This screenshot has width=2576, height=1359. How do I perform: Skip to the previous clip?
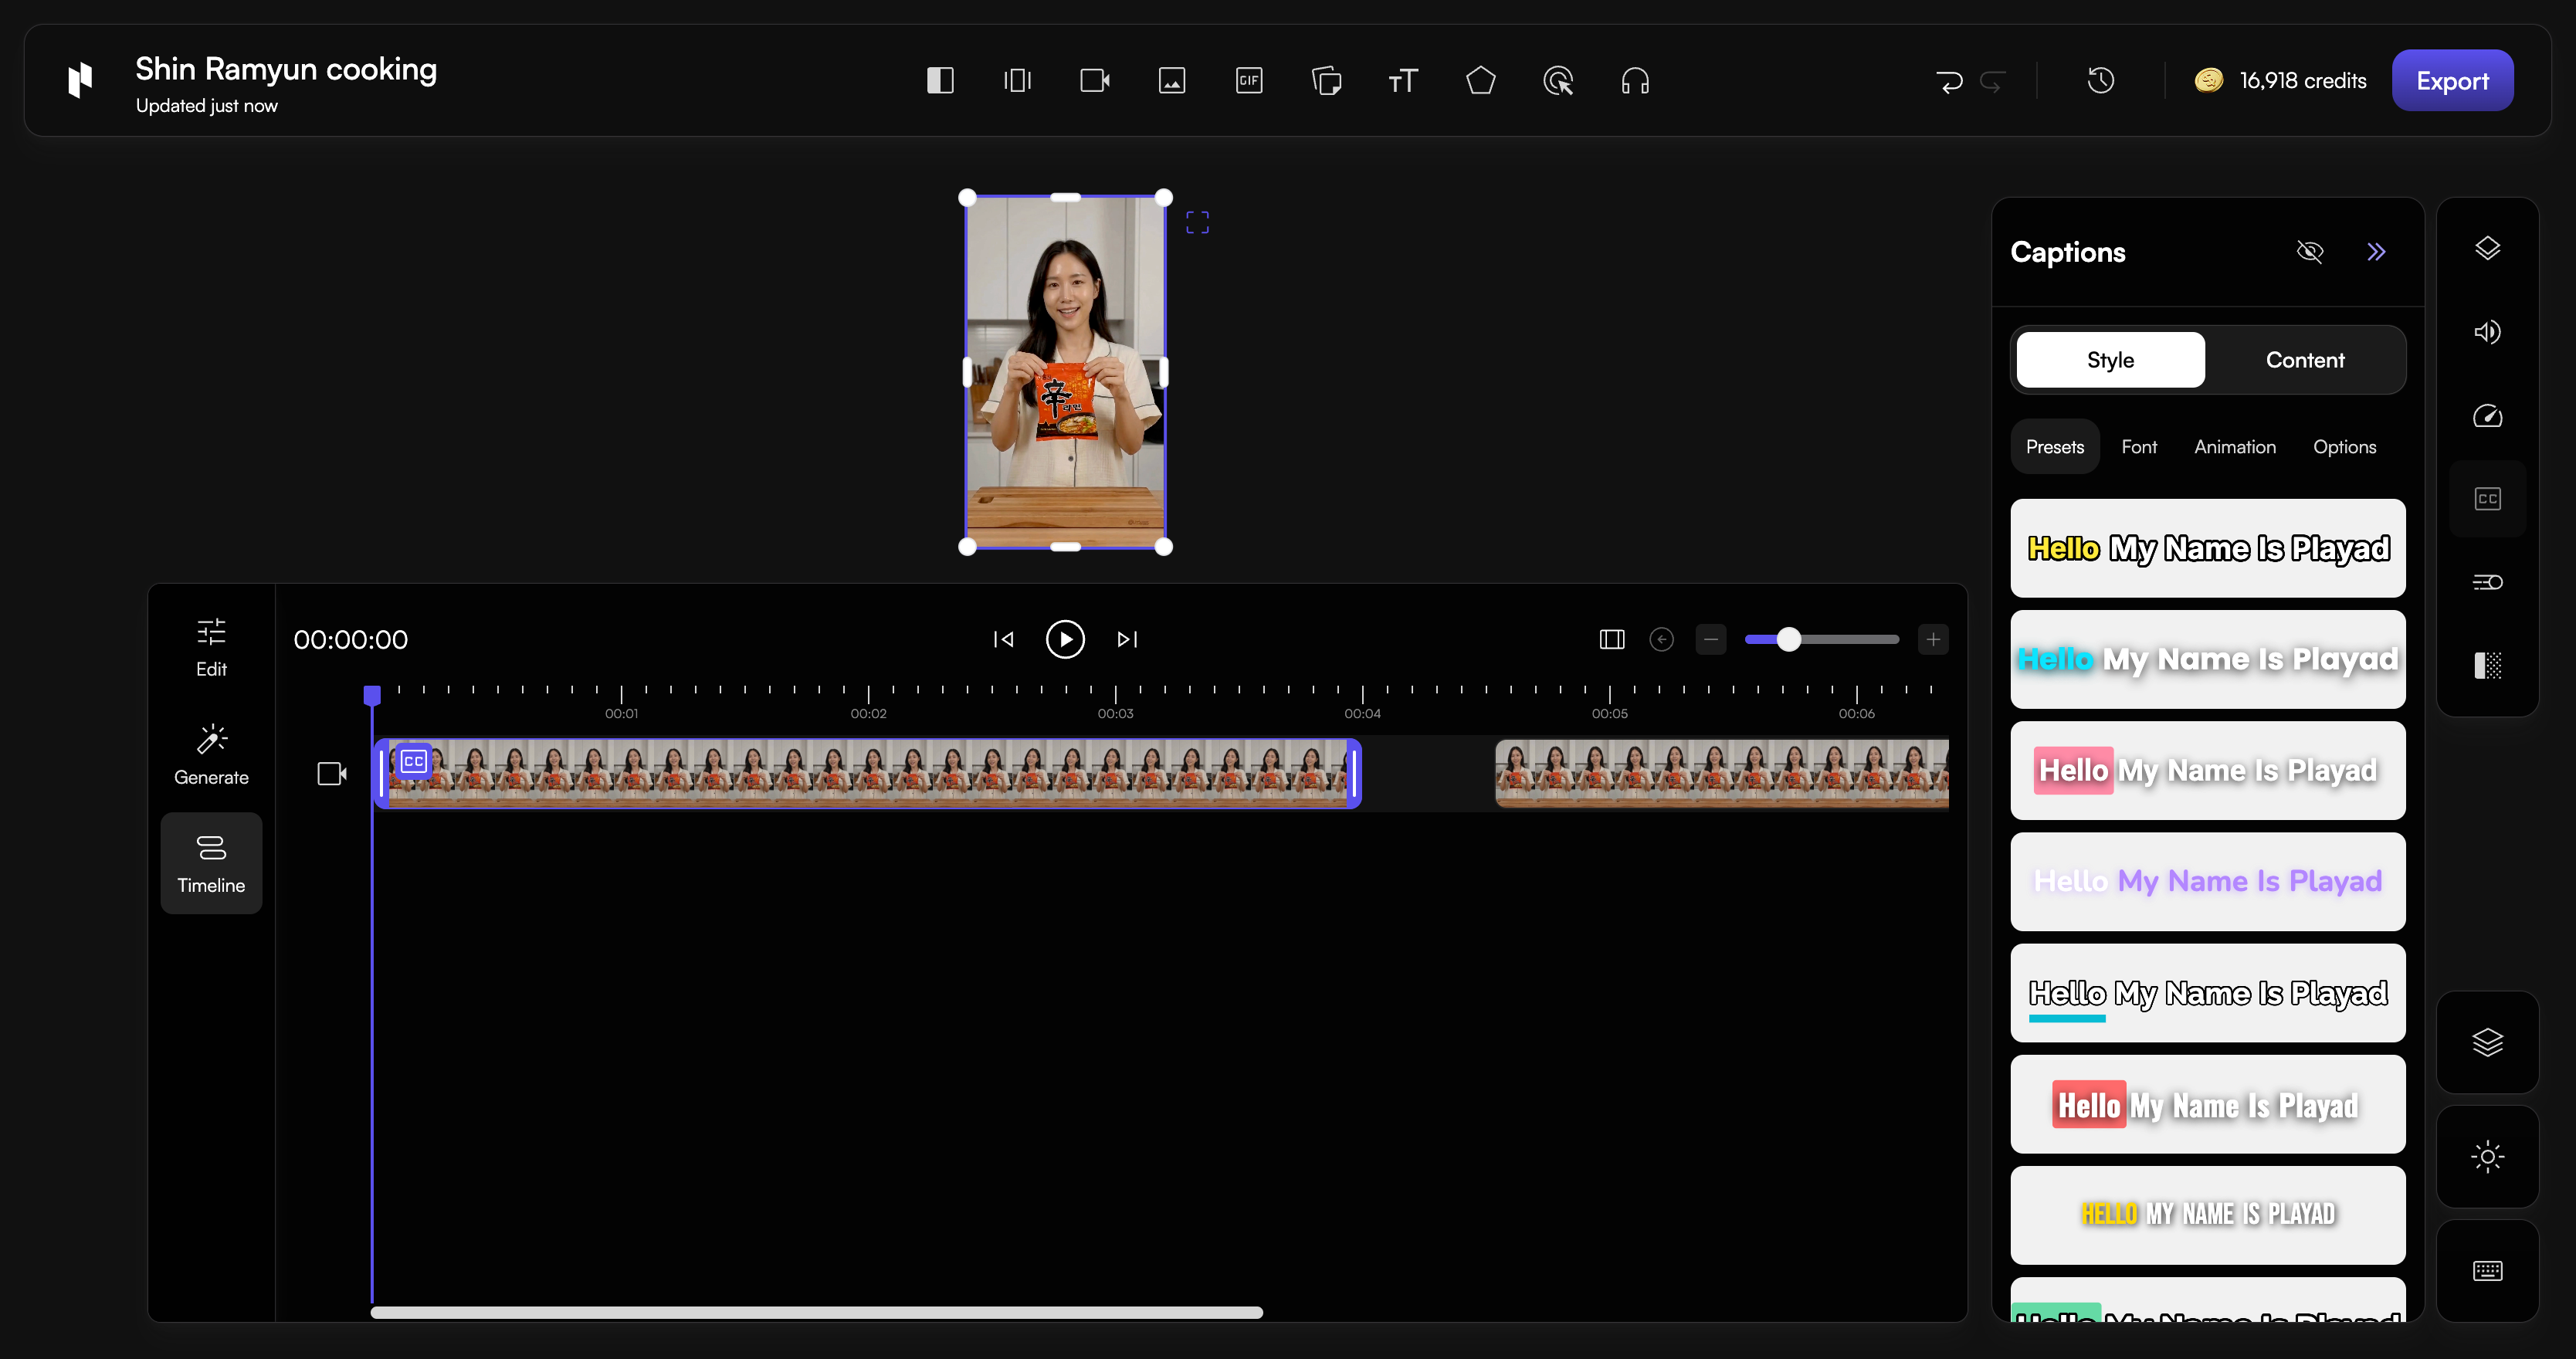coord(1003,639)
